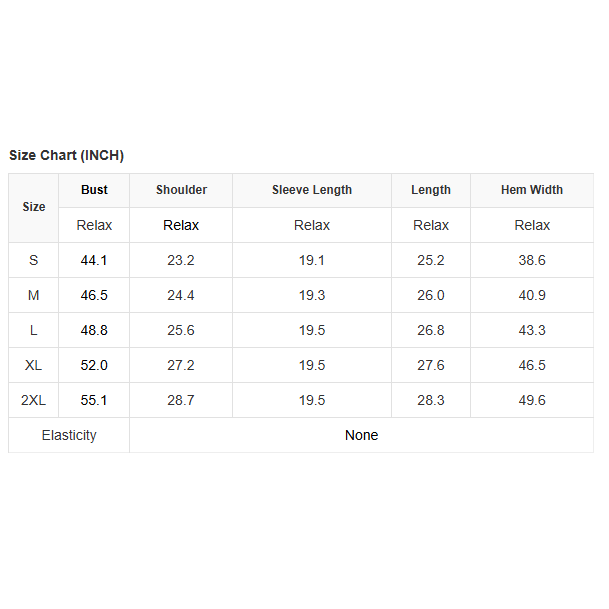609x609 pixels.
Task: Select the Length column header
Action: coord(431,190)
